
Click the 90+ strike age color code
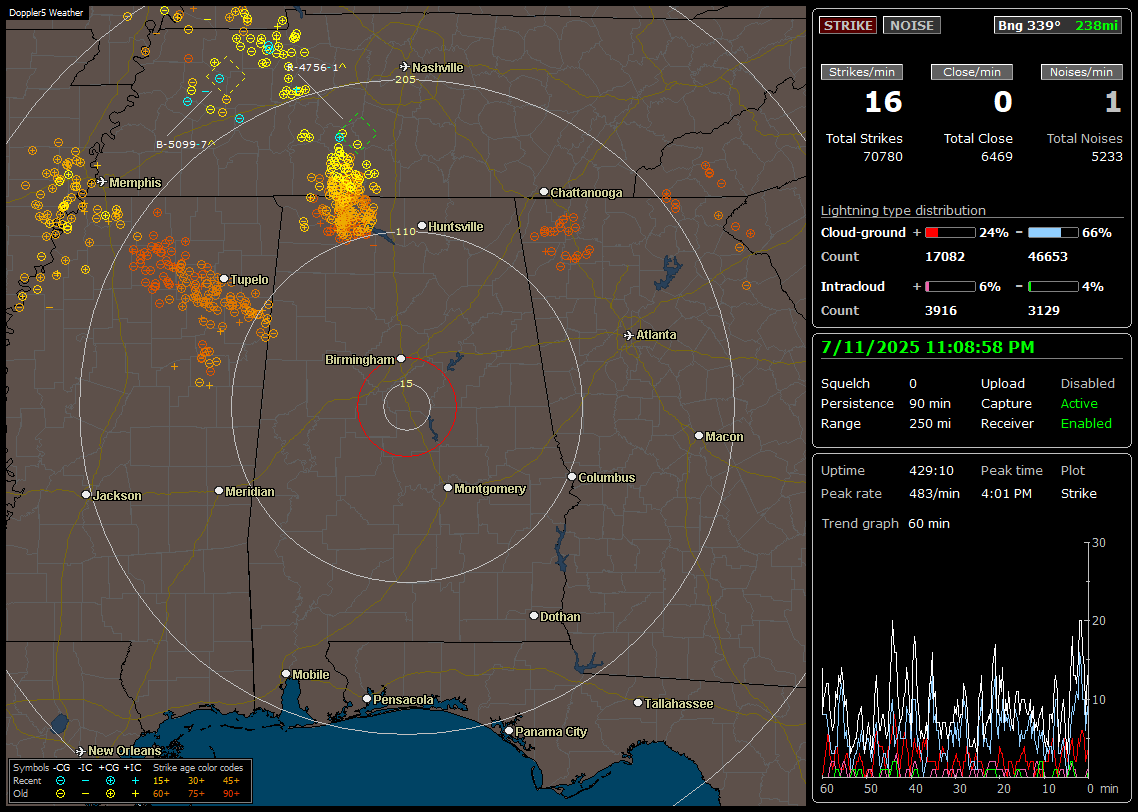(x=232, y=794)
